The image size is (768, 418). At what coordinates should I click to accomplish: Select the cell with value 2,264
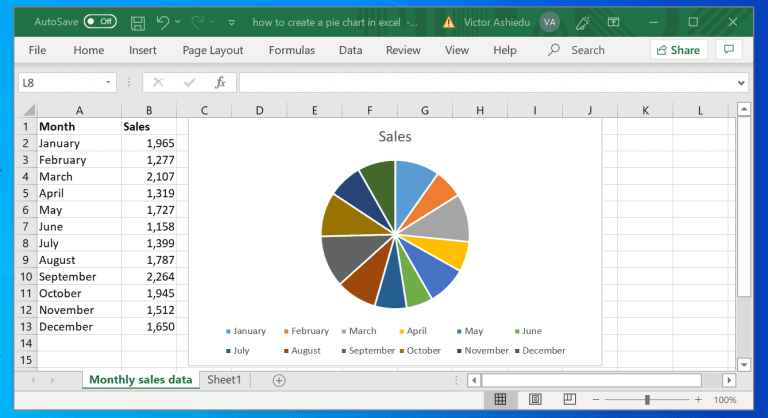149,276
